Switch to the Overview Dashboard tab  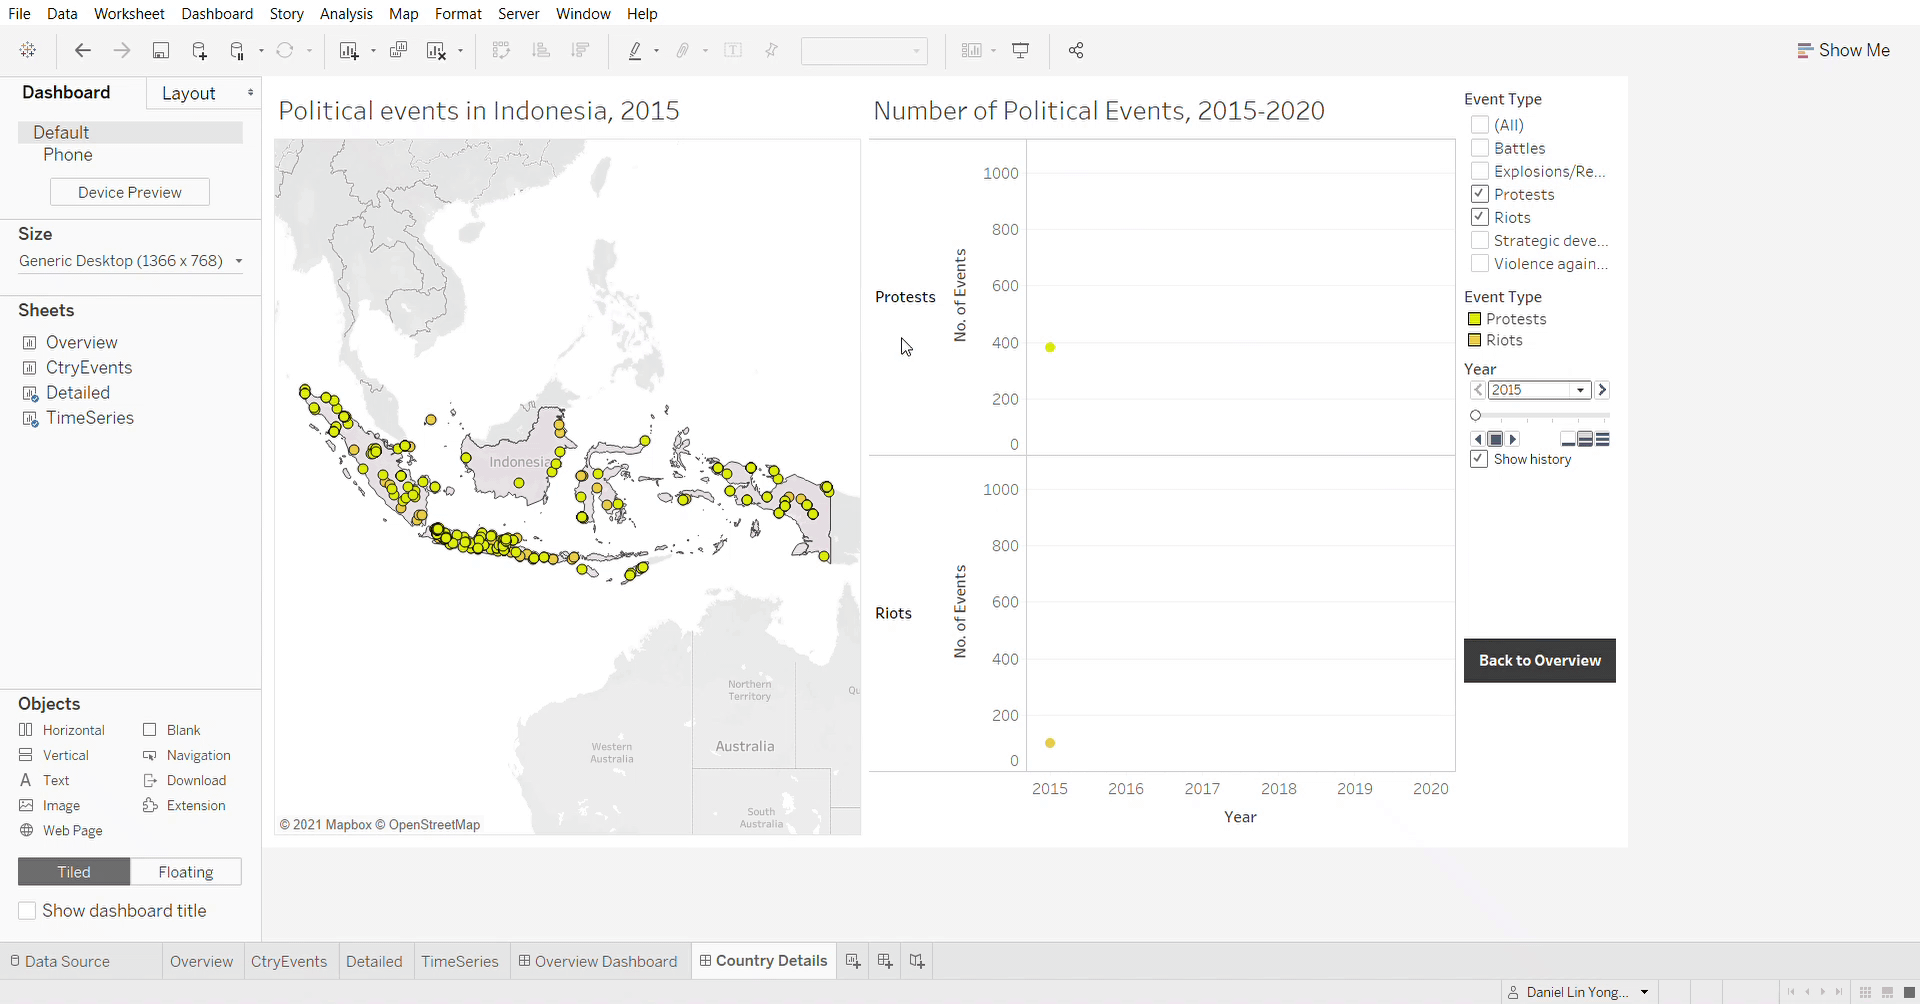pyautogui.click(x=598, y=961)
